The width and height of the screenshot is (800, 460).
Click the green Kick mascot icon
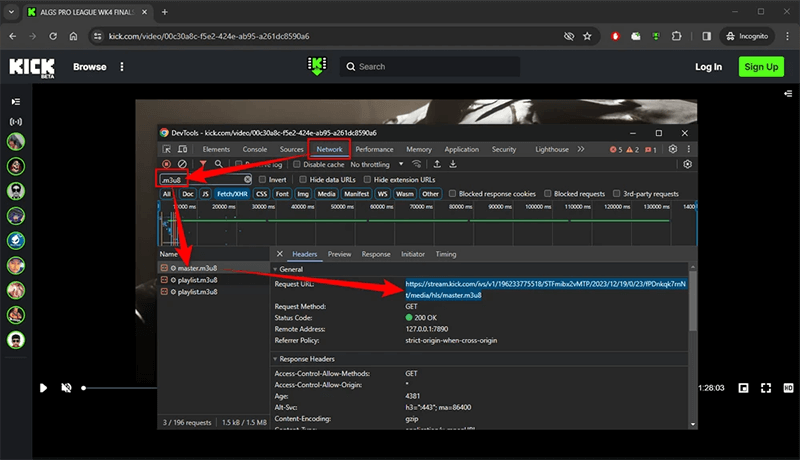point(317,66)
